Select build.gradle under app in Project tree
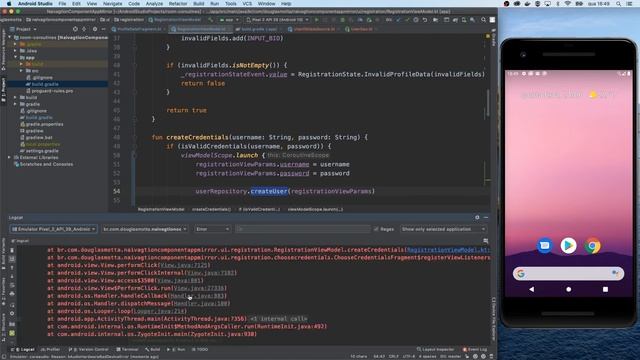The height and width of the screenshot is (360, 640). (x=45, y=84)
